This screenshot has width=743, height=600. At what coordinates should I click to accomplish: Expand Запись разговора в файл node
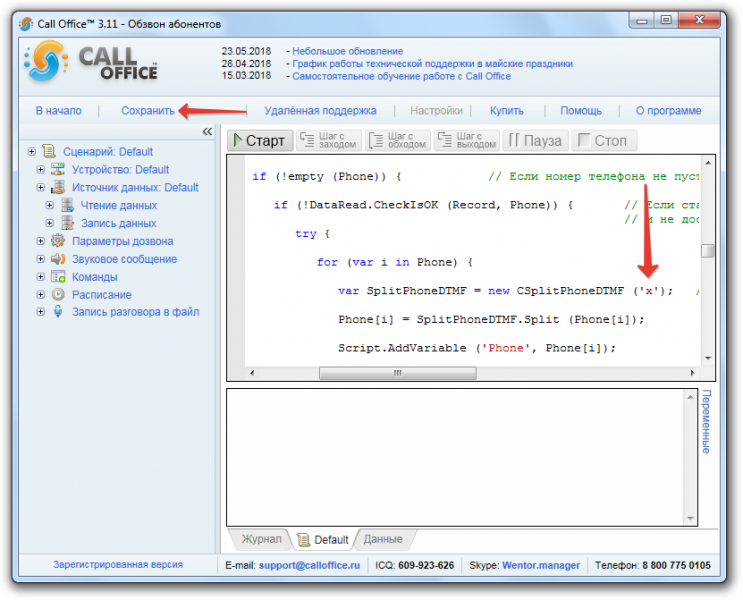41,312
